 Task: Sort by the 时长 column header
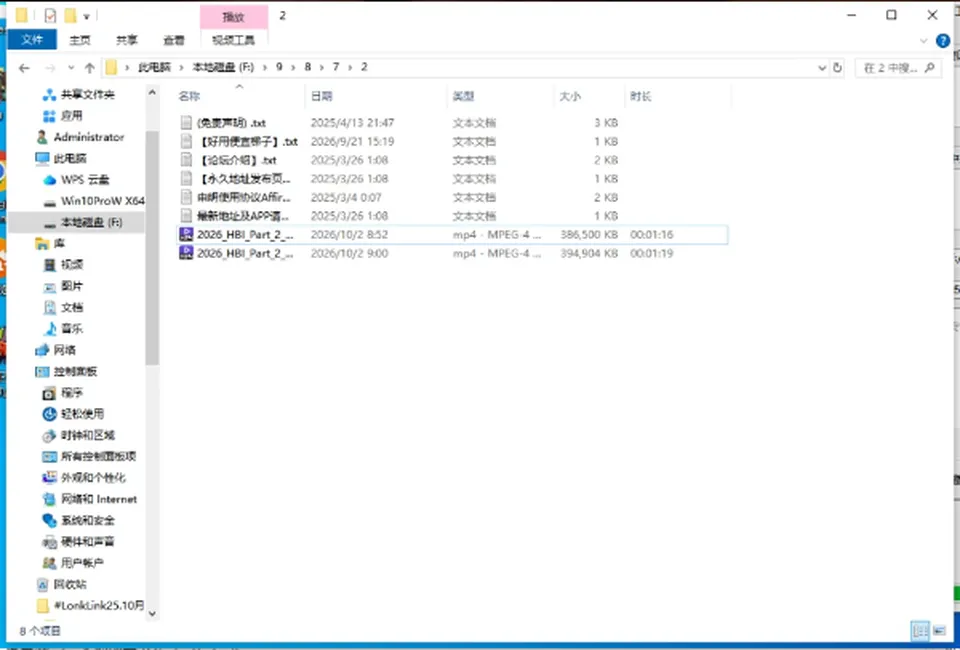(x=641, y=97)
